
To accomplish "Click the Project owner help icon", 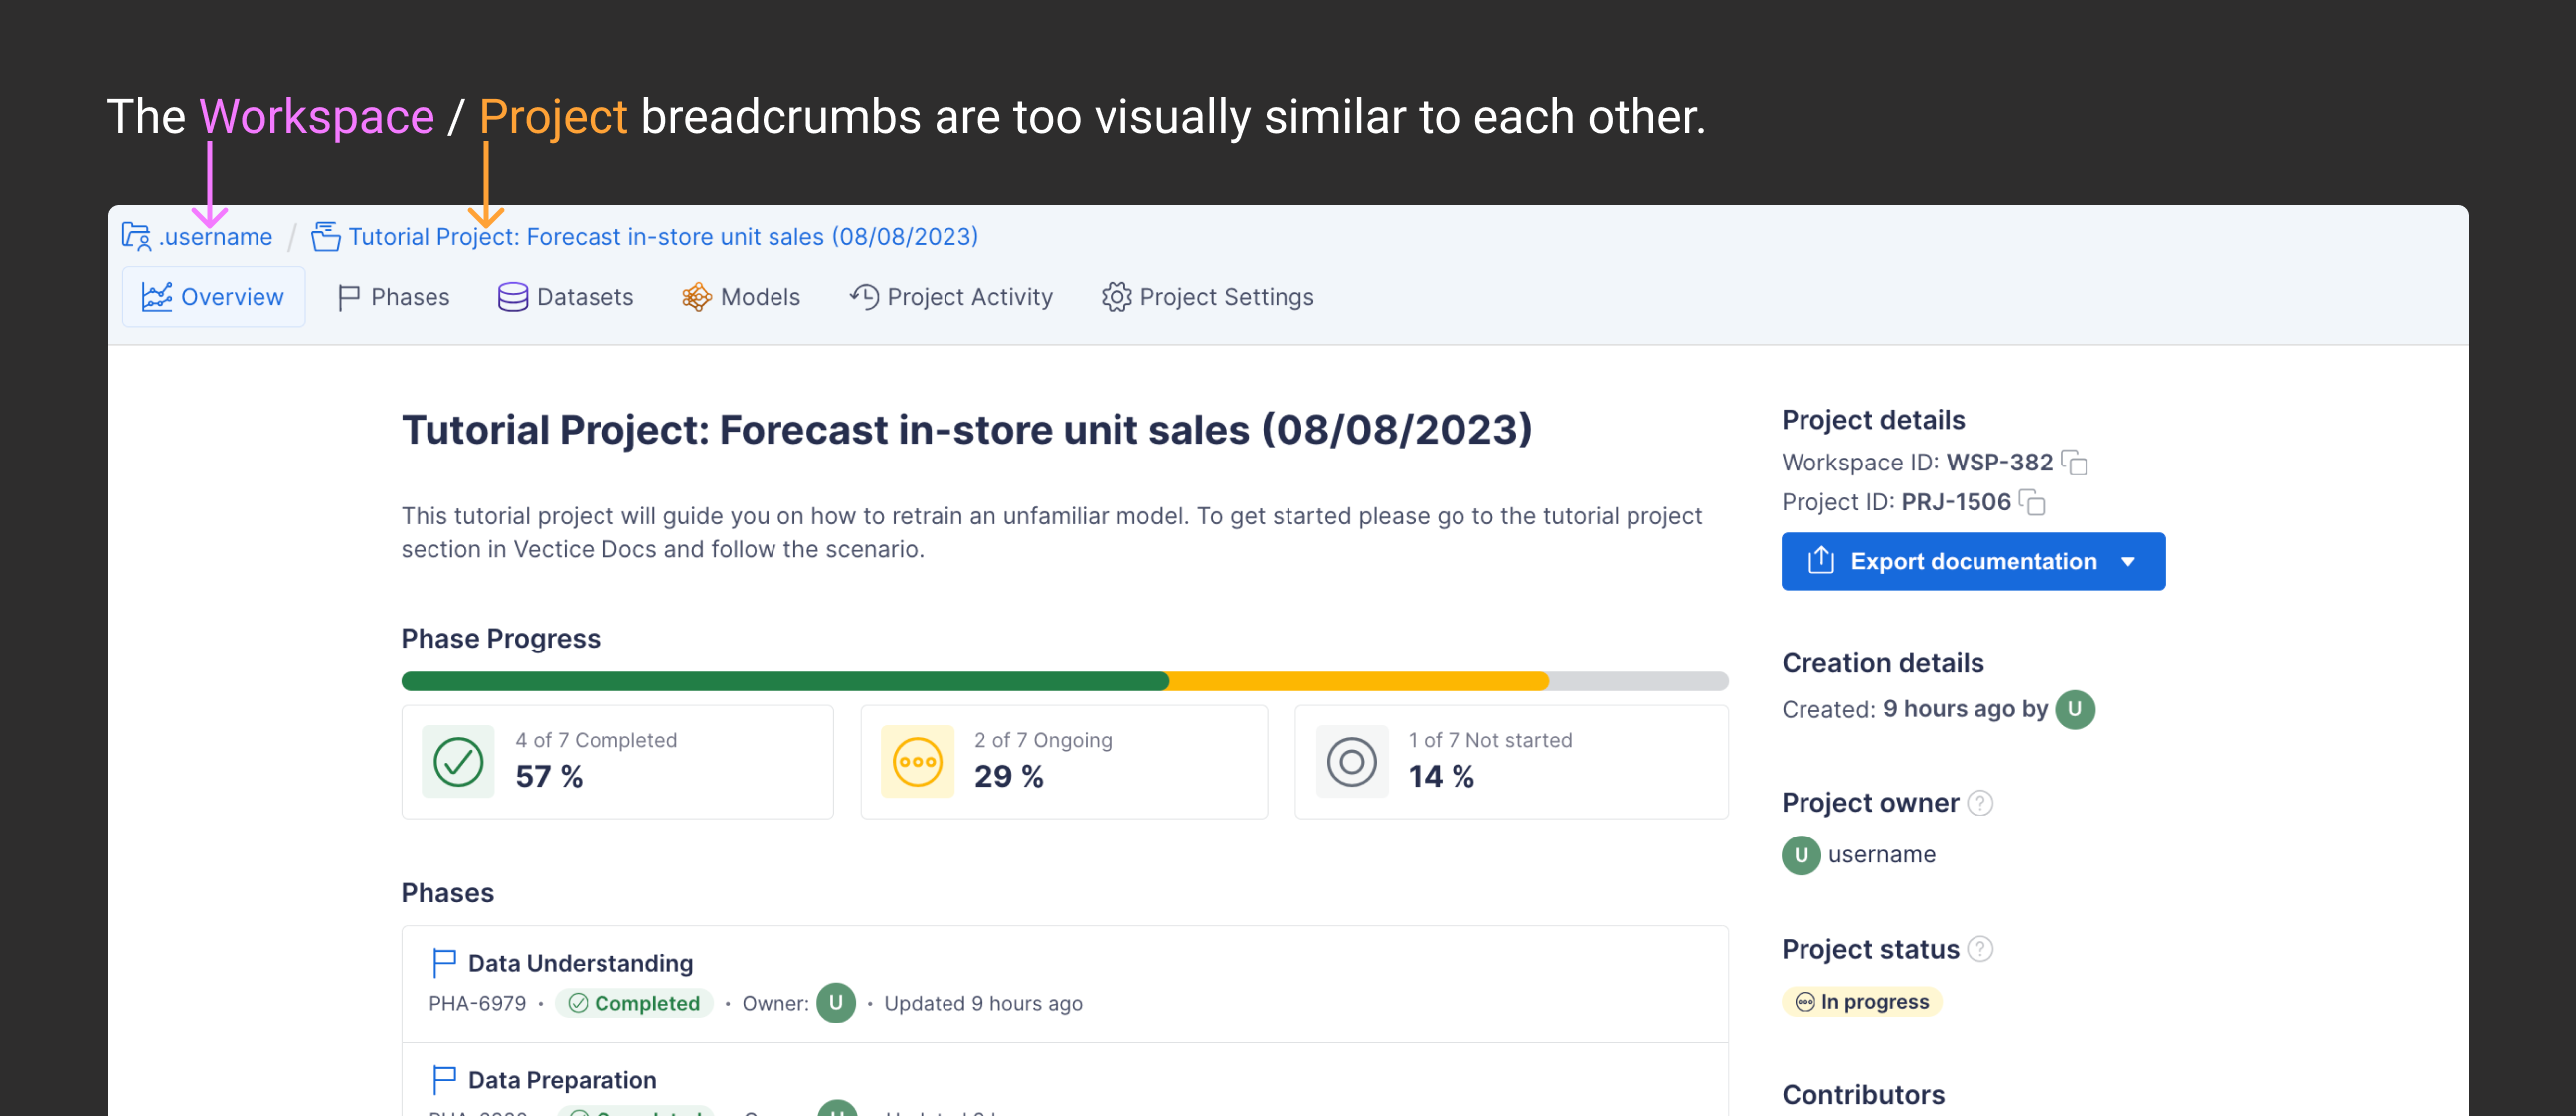I will [1980, 803].
